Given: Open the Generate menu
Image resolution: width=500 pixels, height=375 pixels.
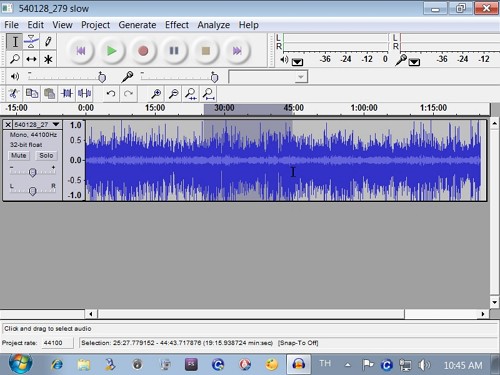Looking at the screenshot, I should [137, 25].
